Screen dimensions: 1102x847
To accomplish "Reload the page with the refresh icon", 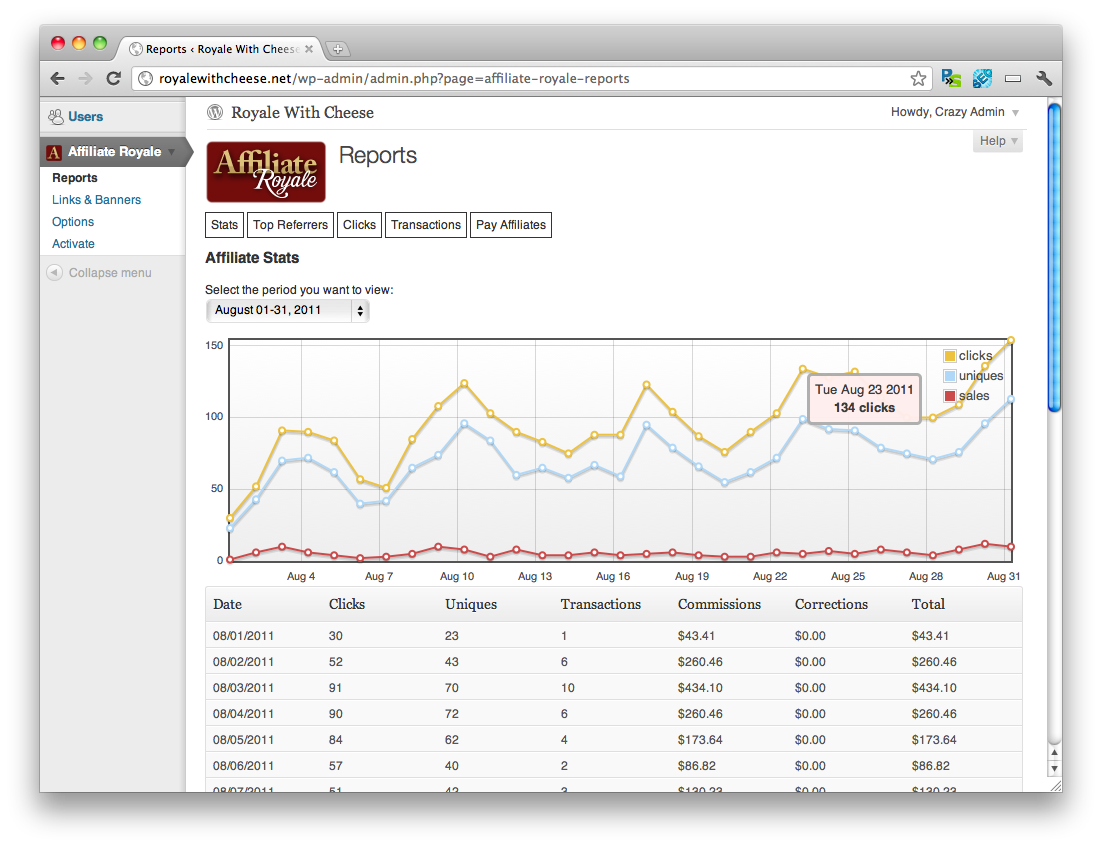I will pyautogui.click(x=113, y=77).
